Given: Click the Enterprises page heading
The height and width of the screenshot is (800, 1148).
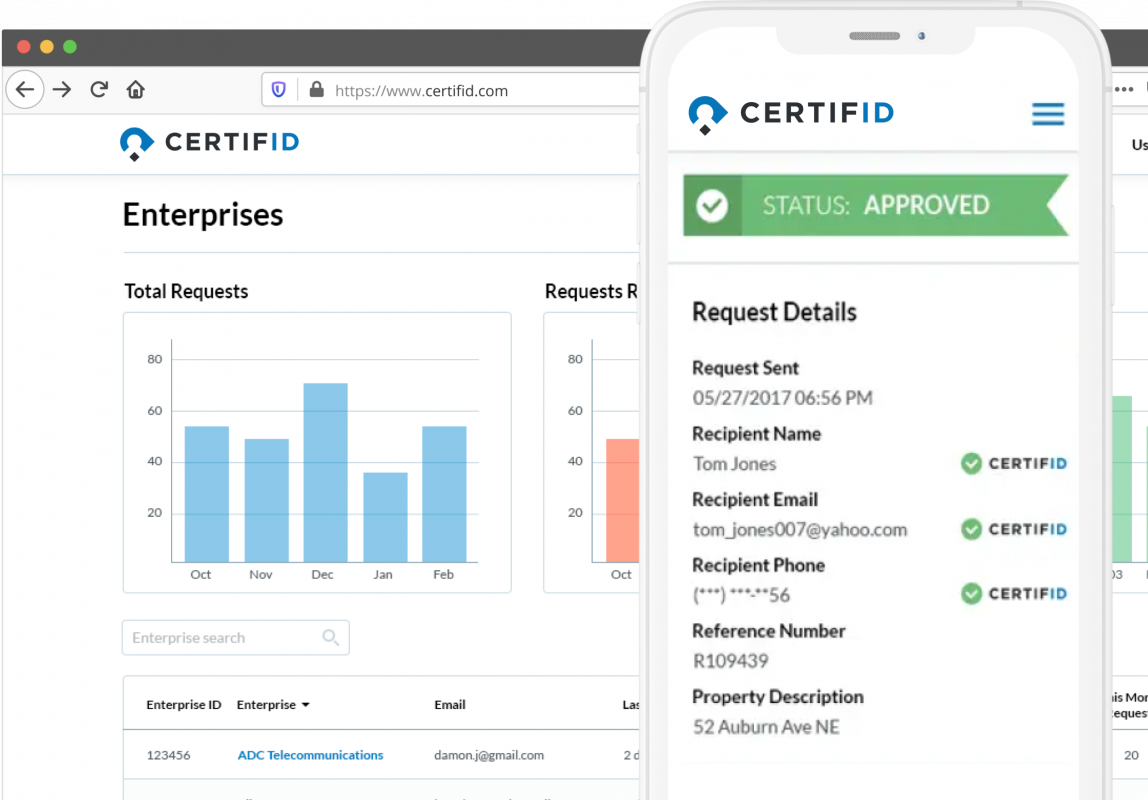Looking at the screenshot, I should pyautogui.click(x=203, y=215).
